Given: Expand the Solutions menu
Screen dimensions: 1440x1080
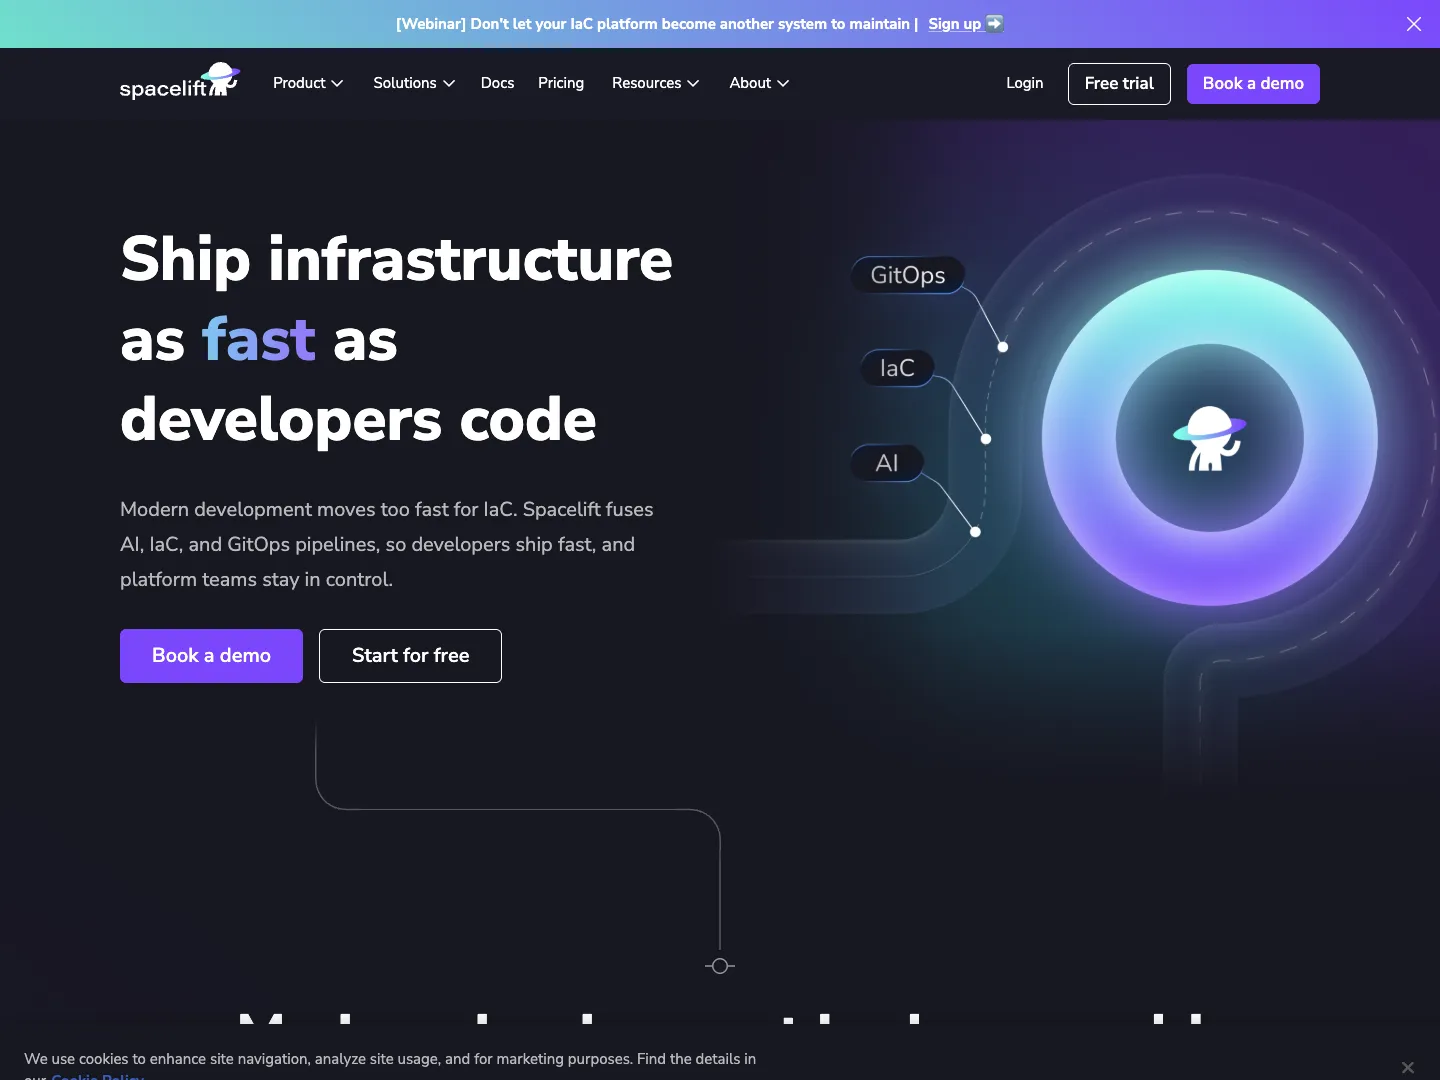Looking at the screenshot, I should click(x=414, y=83).
